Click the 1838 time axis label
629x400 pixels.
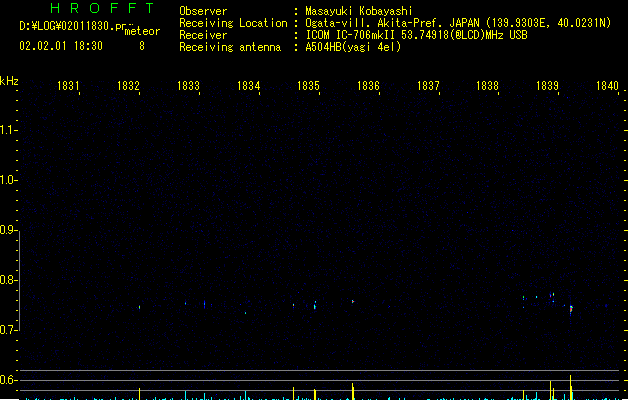(x=487, y=86)
